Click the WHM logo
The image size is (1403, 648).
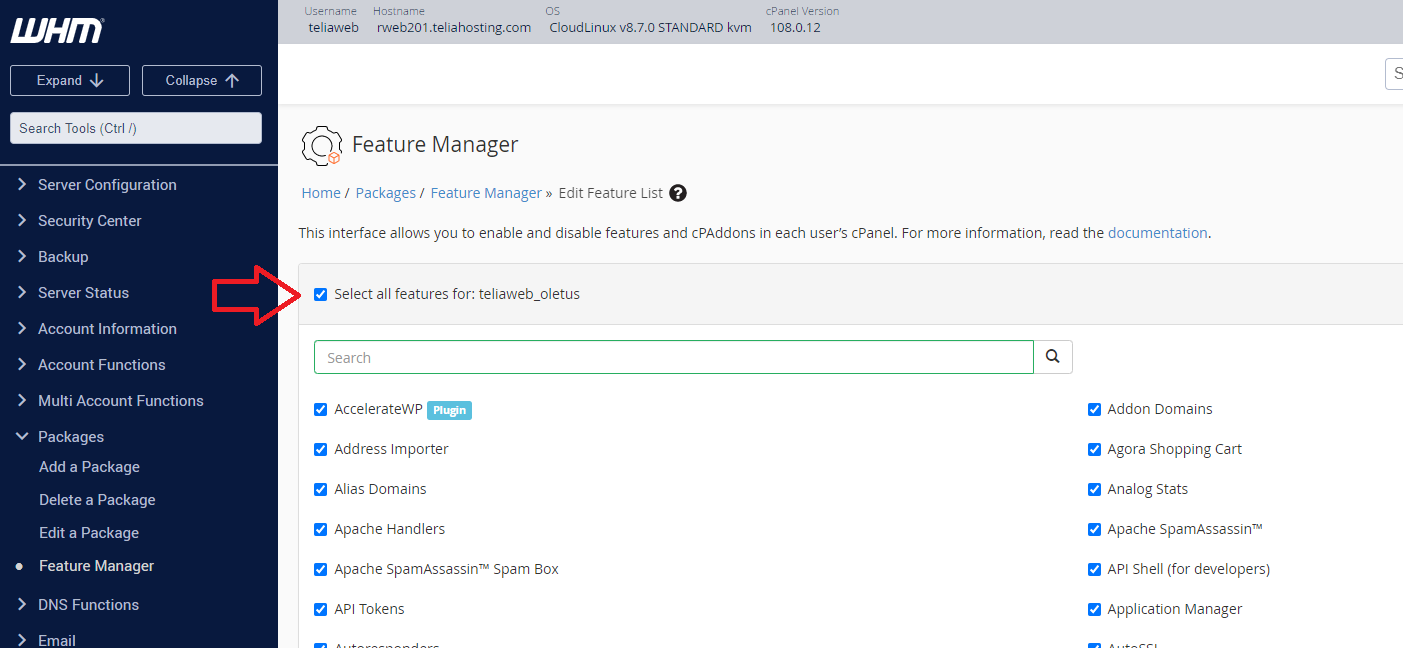click(57, 31)
